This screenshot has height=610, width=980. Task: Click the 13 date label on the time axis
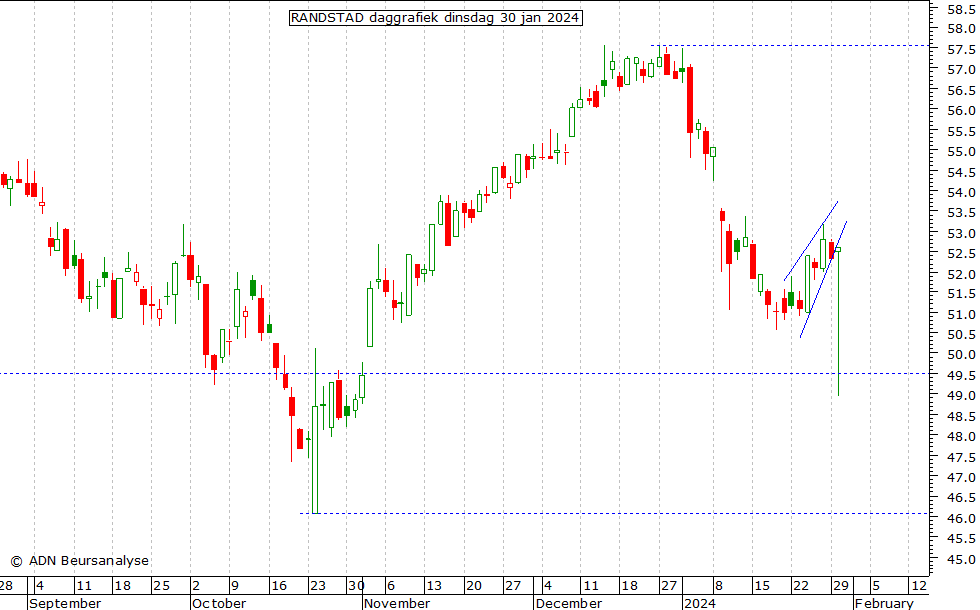click(x=434, y=586)
